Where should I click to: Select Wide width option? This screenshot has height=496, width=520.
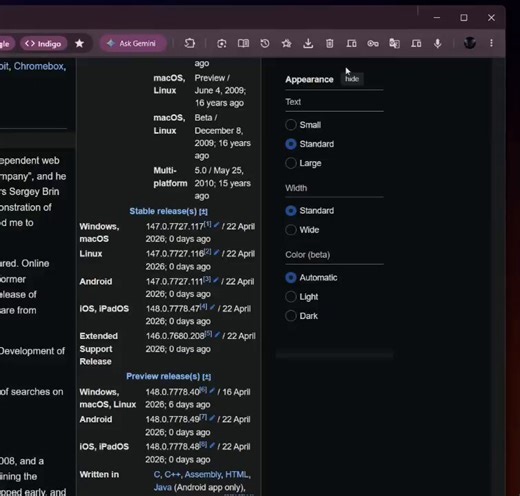(x=291, y=230)
